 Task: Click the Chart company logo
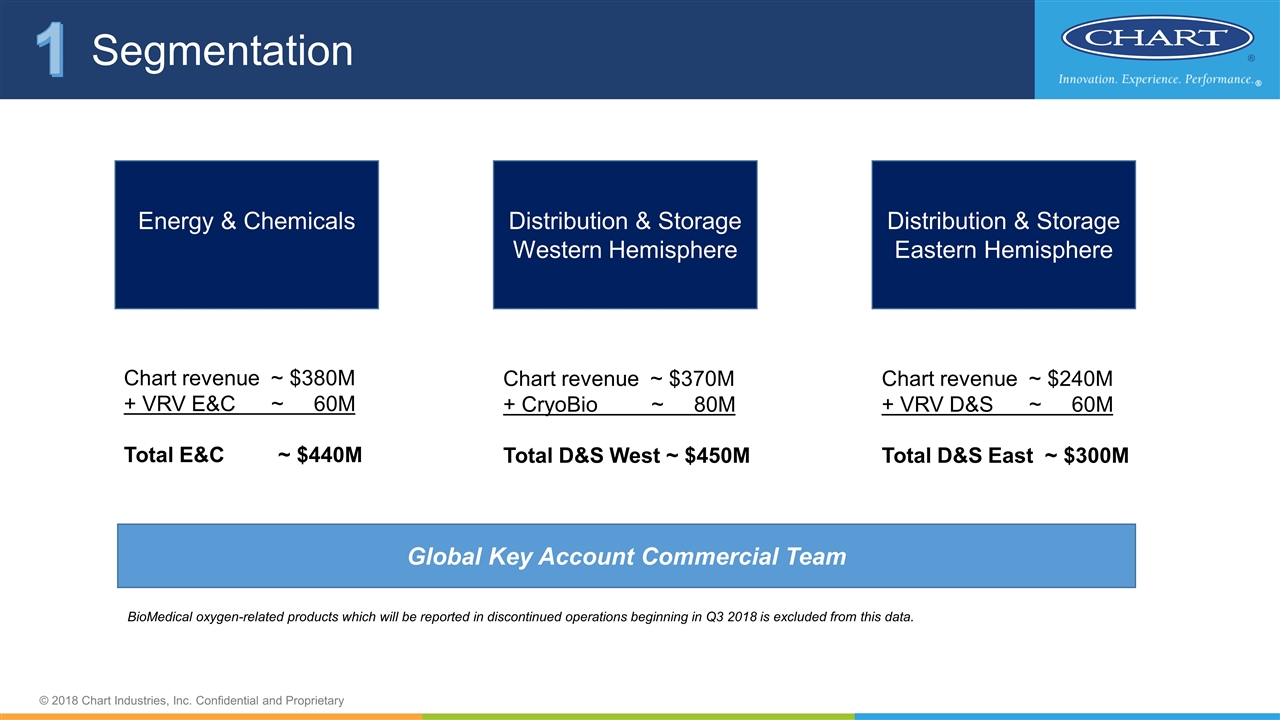1156,38
